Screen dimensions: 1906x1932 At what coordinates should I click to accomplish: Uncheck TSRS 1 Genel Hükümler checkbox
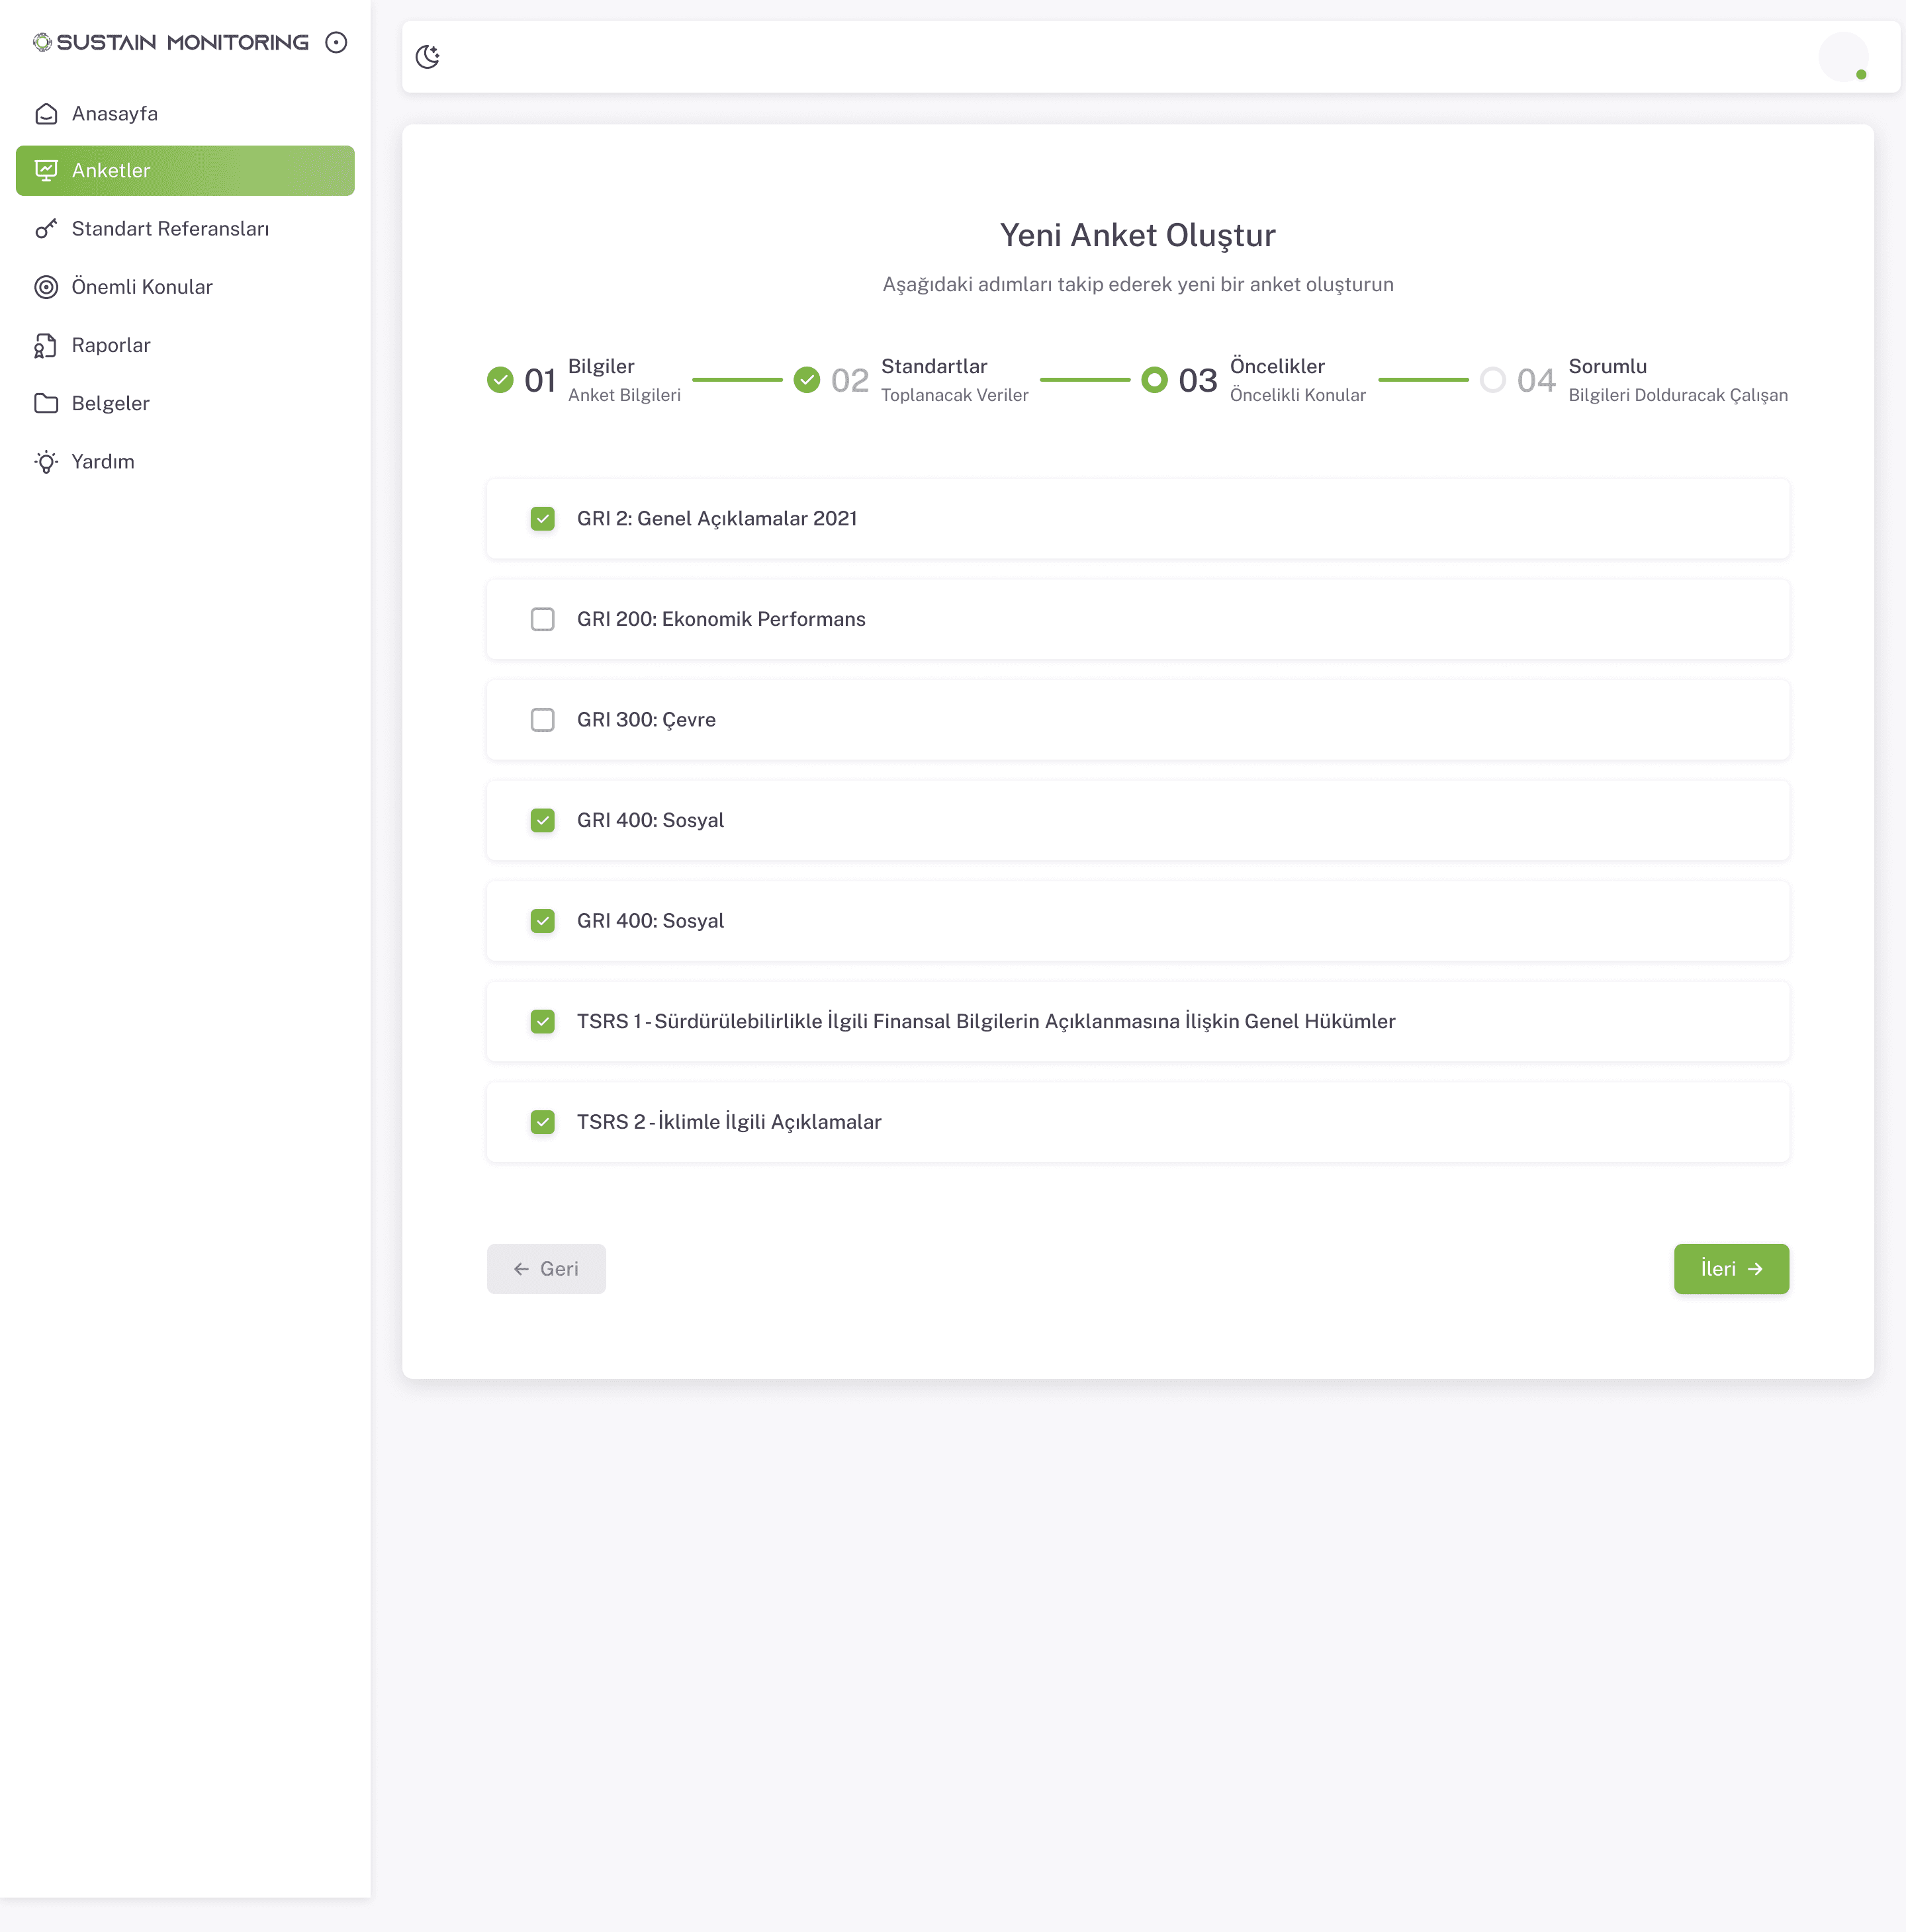[542, 1021]
